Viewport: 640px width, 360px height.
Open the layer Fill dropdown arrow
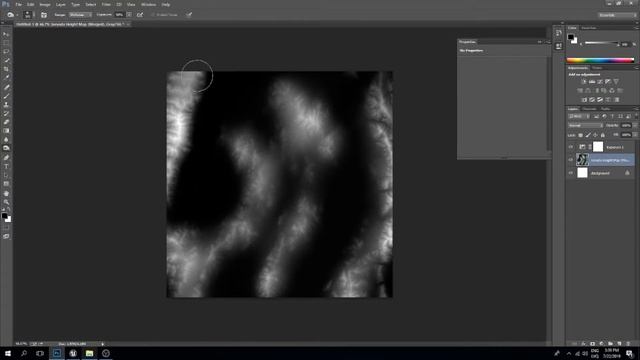(x=635, y=135)
